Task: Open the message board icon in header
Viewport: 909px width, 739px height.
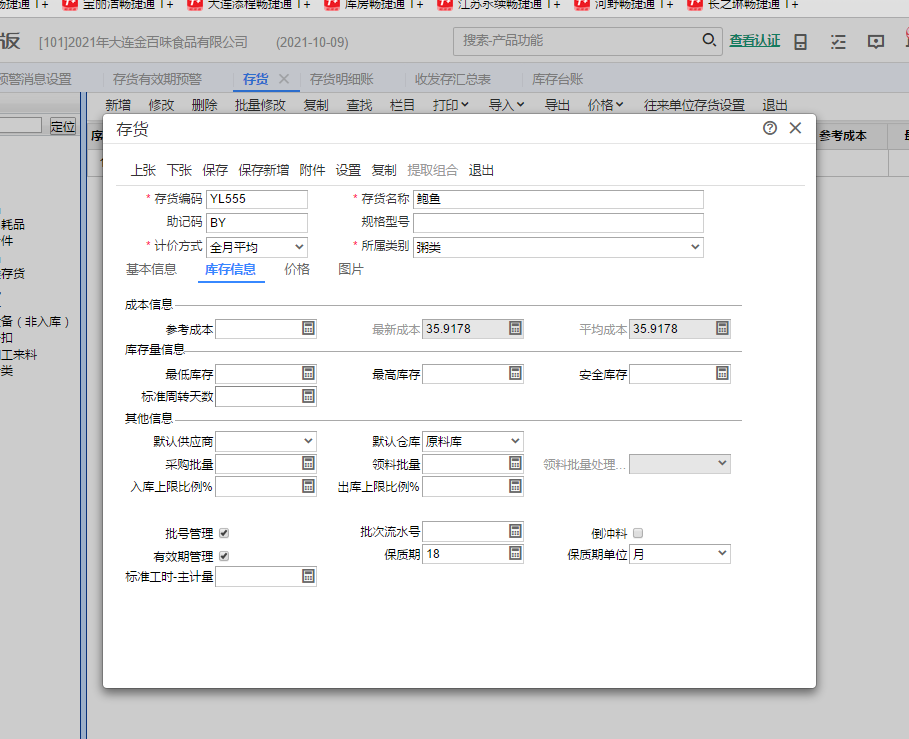Action: tap(876, 42)
